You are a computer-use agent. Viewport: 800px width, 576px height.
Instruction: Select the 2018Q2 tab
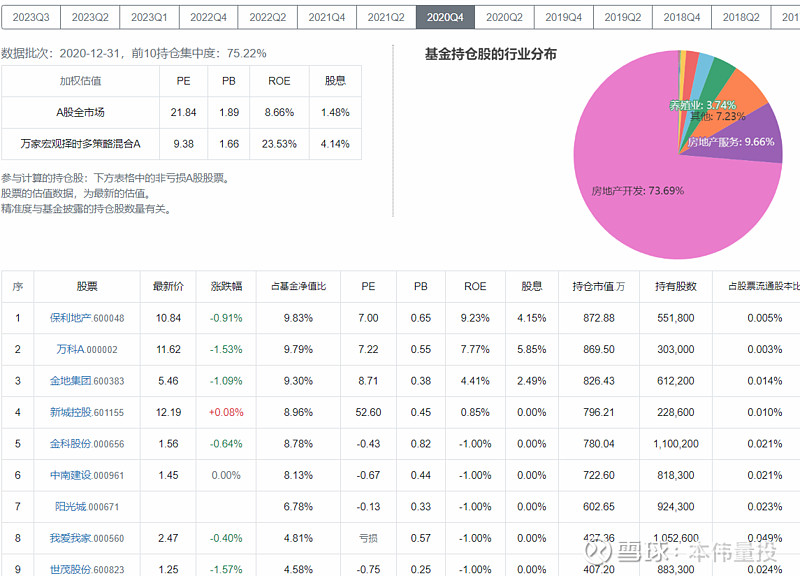(x=741, y=17)
